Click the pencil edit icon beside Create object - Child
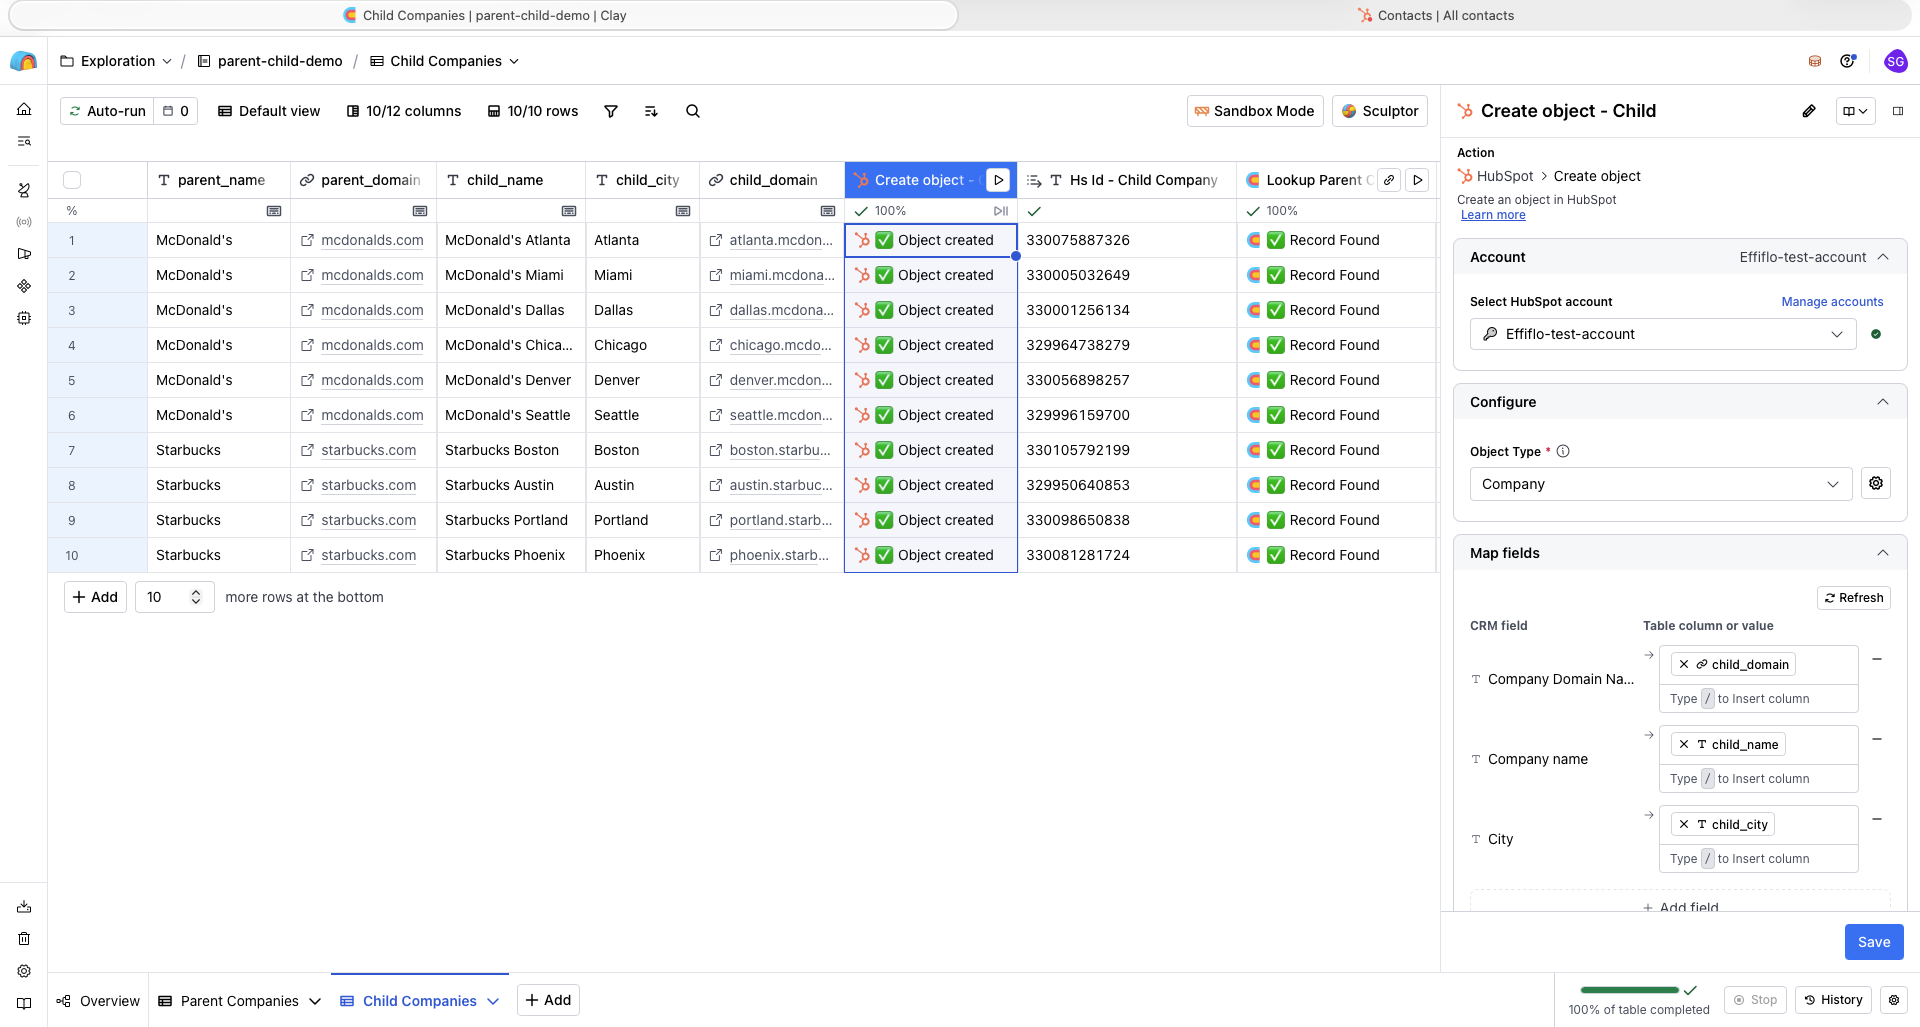Viewport: 1920px width, 1027px height. coord(1809,111)
